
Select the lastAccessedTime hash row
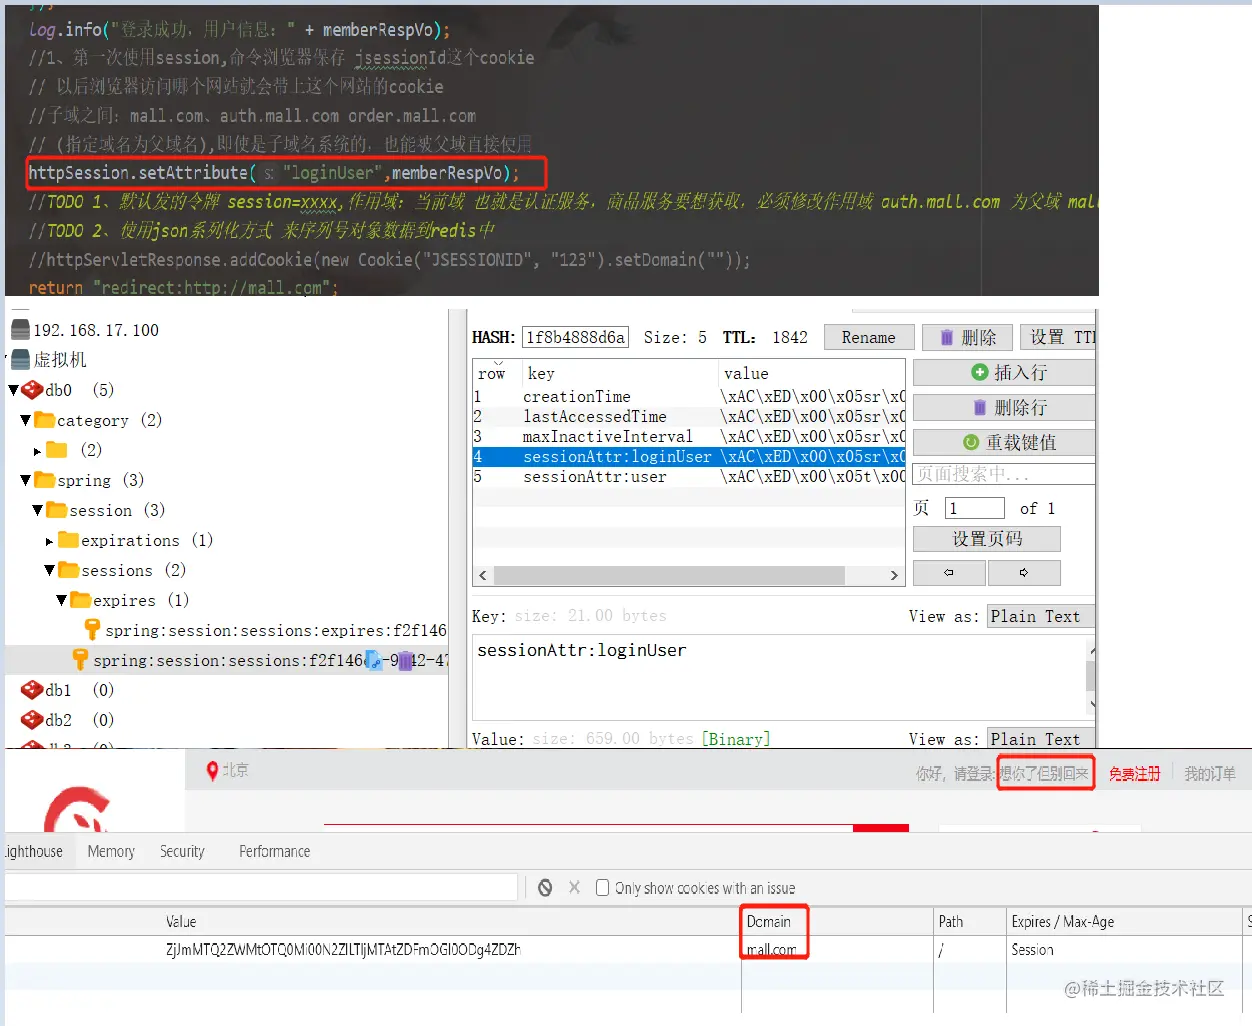click(689, 417)
